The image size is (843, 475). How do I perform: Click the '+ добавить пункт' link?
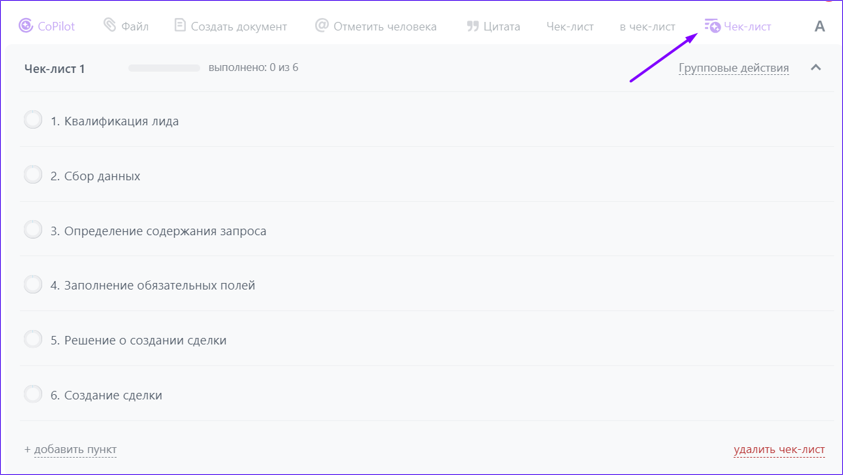(x=70, y=450)
